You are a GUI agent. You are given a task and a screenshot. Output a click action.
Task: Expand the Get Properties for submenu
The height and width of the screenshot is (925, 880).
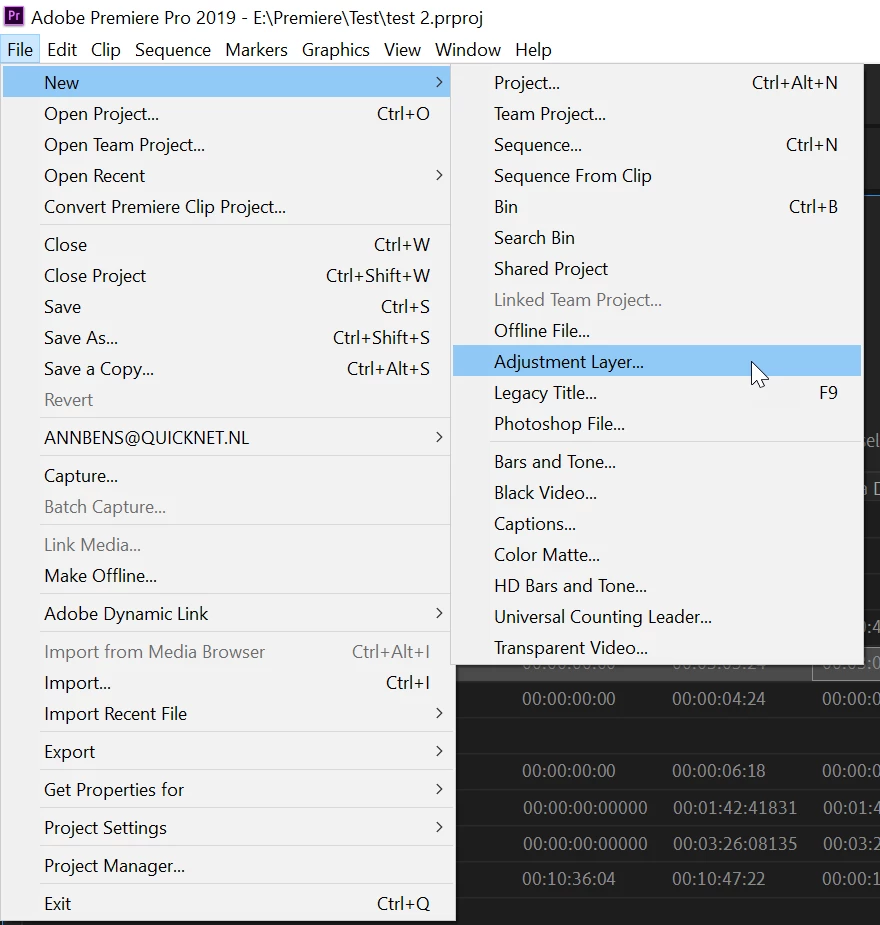(226, 789)
